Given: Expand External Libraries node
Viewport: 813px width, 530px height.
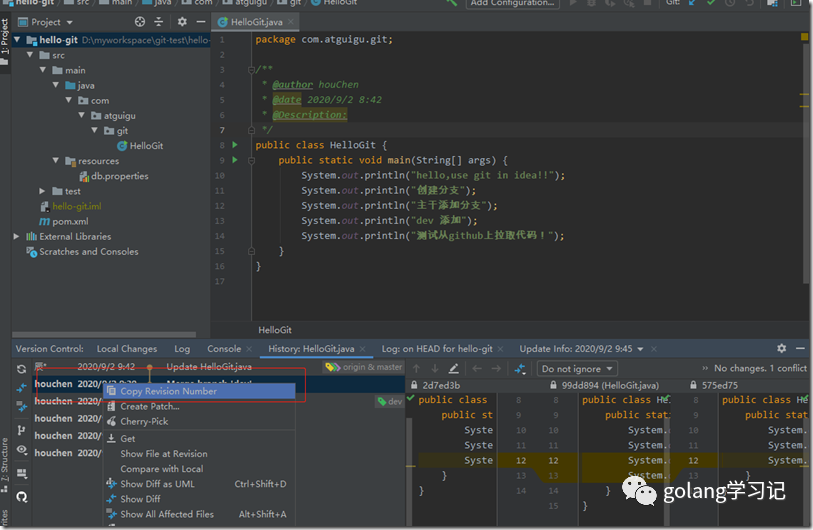Looking at the screenshot, I should pyautogui.click(x=17, y=236).
